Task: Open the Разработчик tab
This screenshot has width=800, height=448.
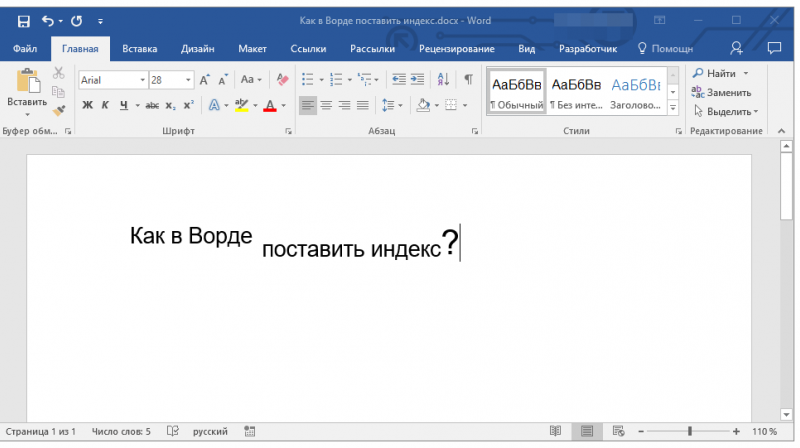Action: click(588, 49)
